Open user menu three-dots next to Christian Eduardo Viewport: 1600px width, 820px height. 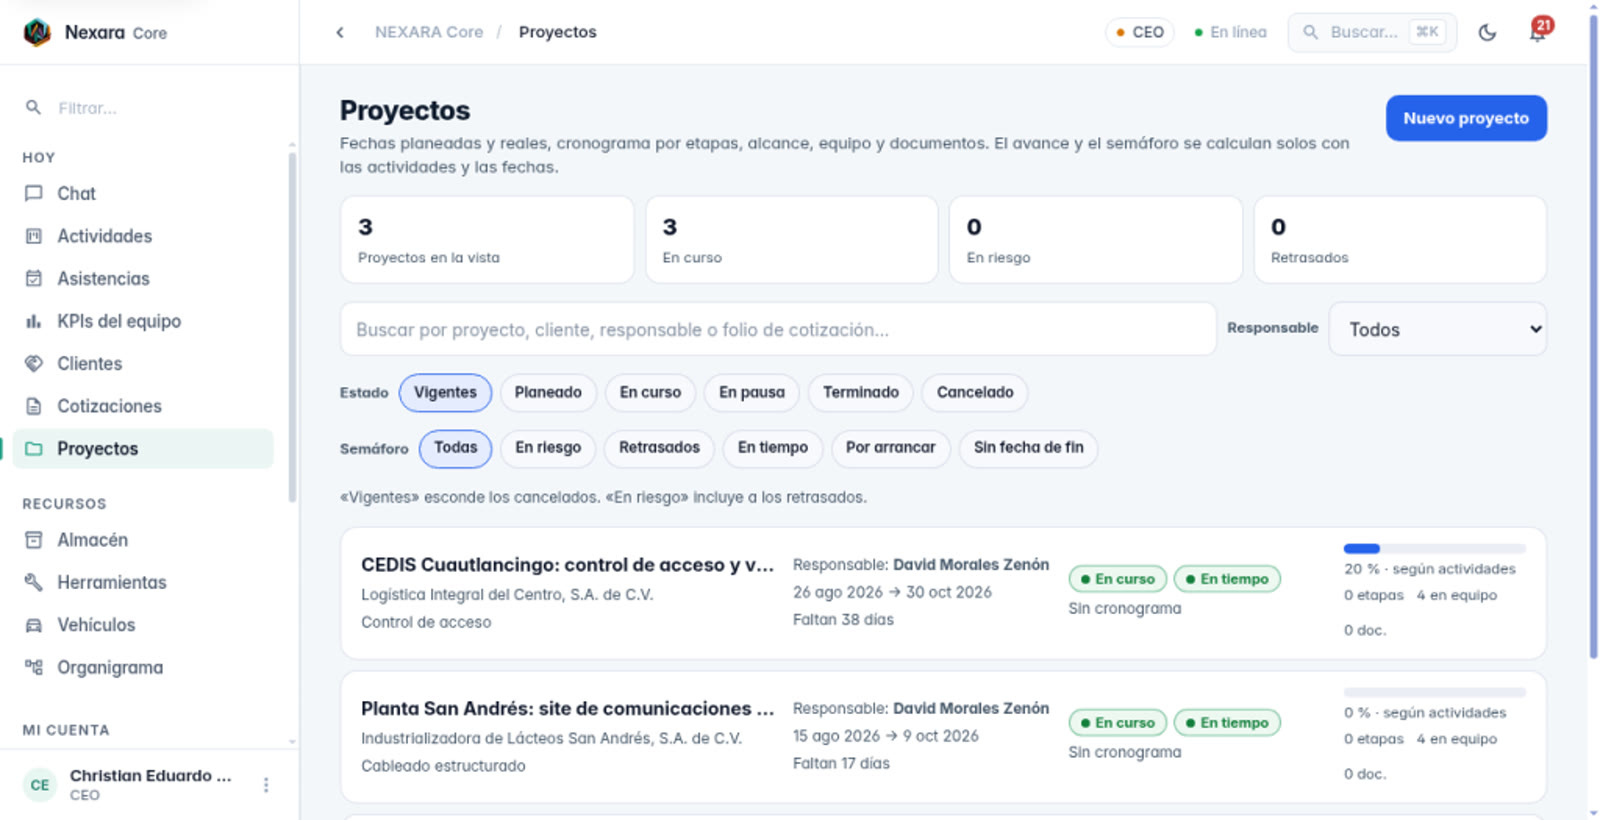[x=266, y=785]
